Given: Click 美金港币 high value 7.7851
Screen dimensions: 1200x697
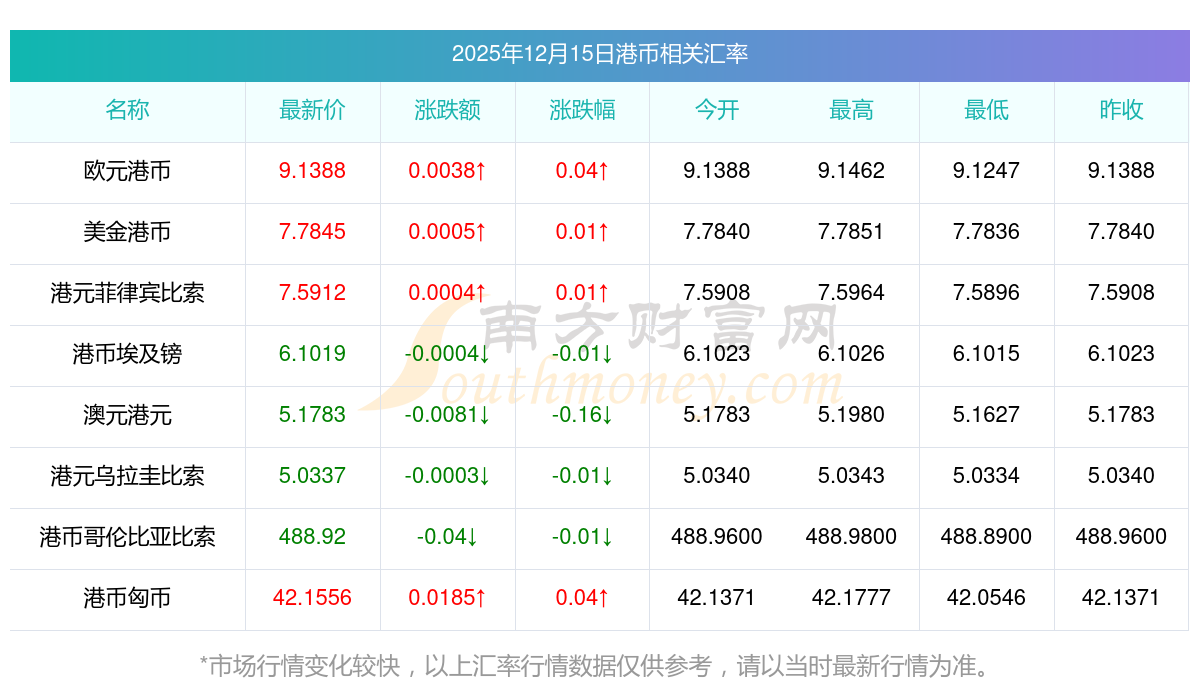Looking at the screenshot, I should (851, 232).
